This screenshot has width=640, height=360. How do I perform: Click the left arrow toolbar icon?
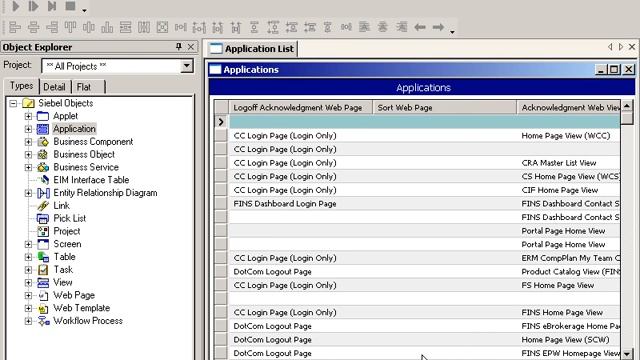pyautogui.click(x=420, y=27)
